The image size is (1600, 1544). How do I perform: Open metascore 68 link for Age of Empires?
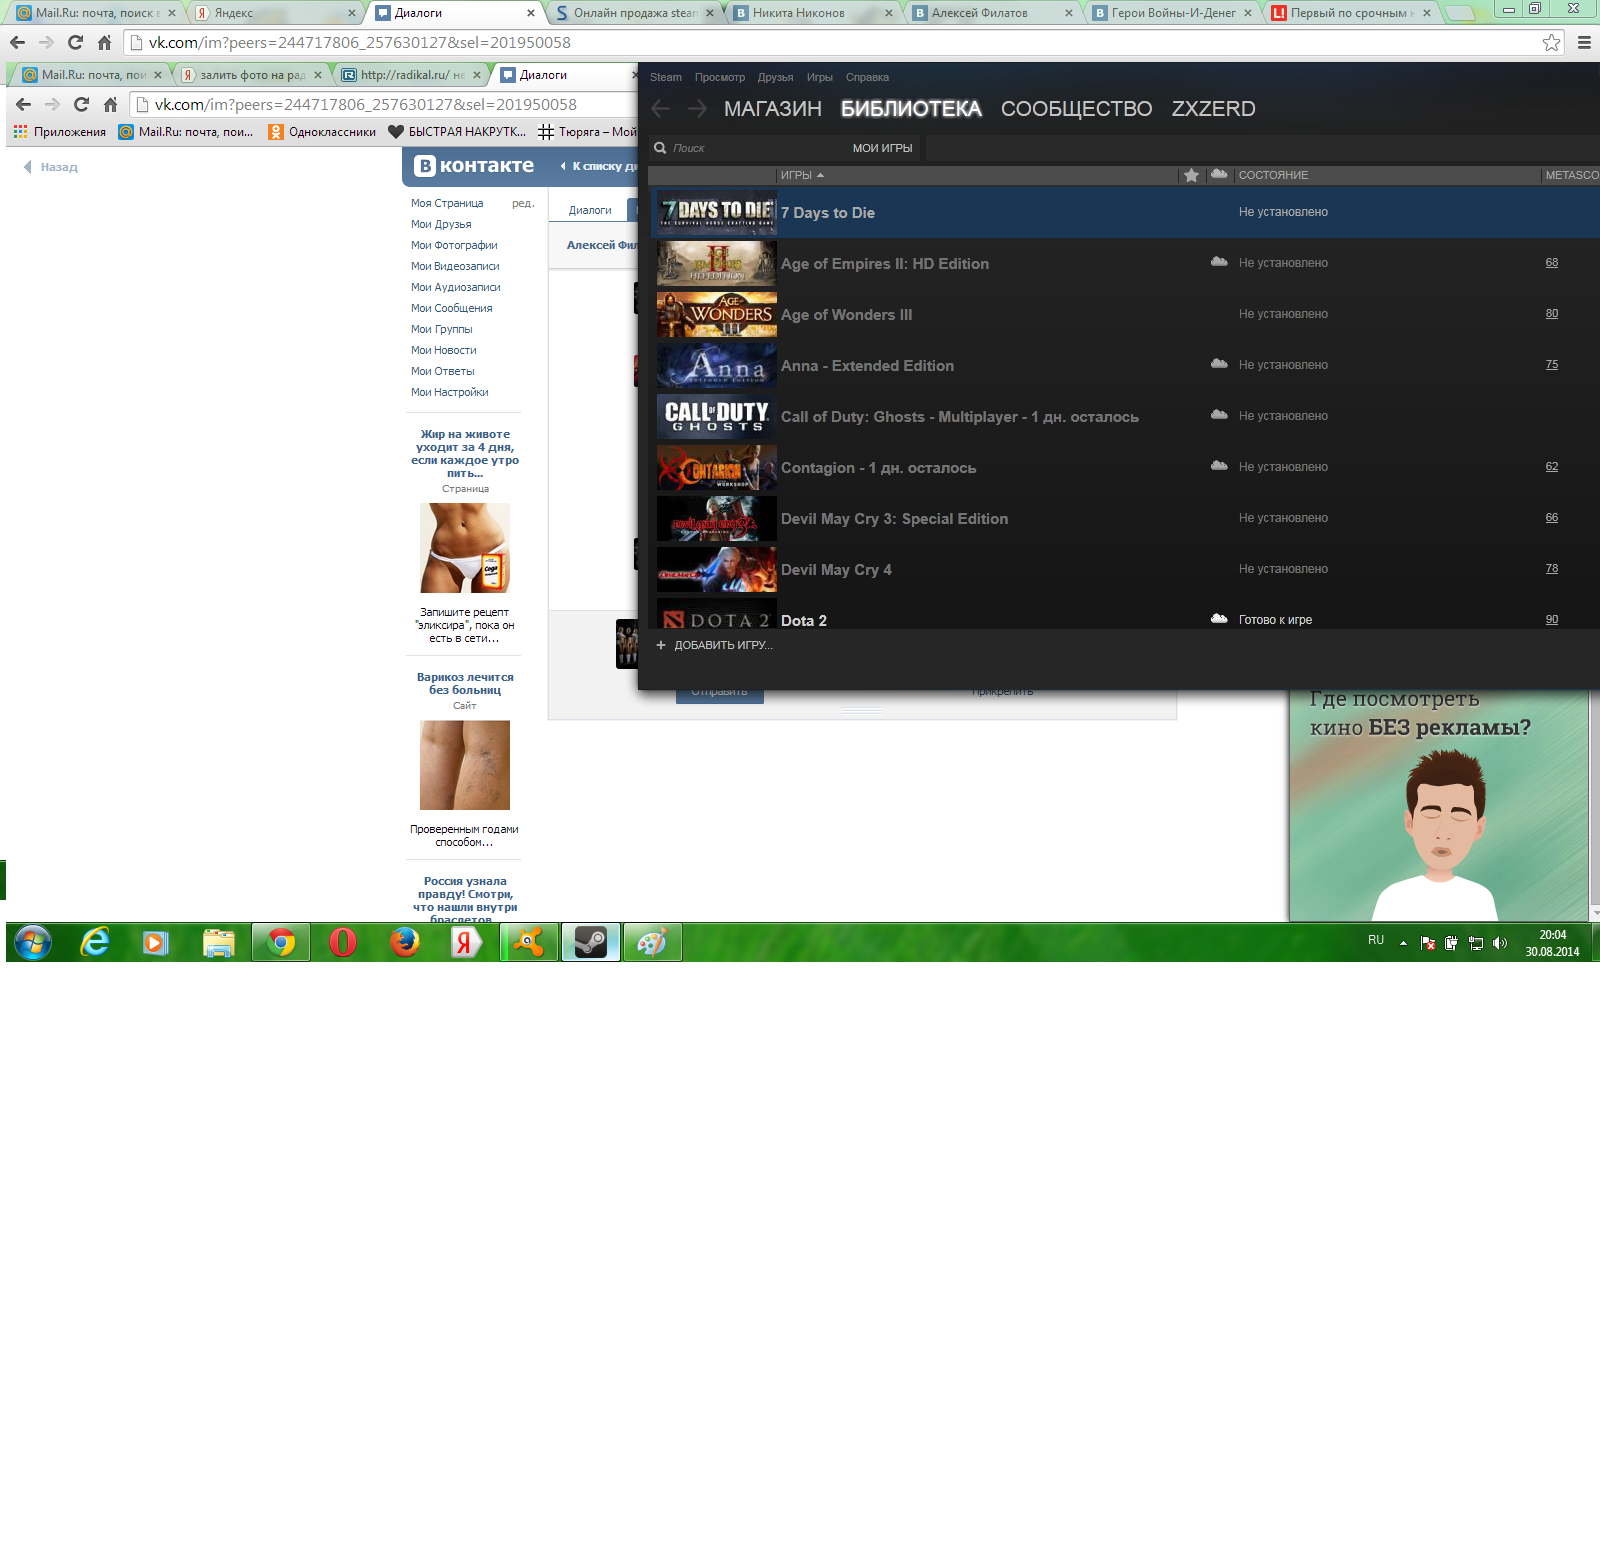point(1551,263)
